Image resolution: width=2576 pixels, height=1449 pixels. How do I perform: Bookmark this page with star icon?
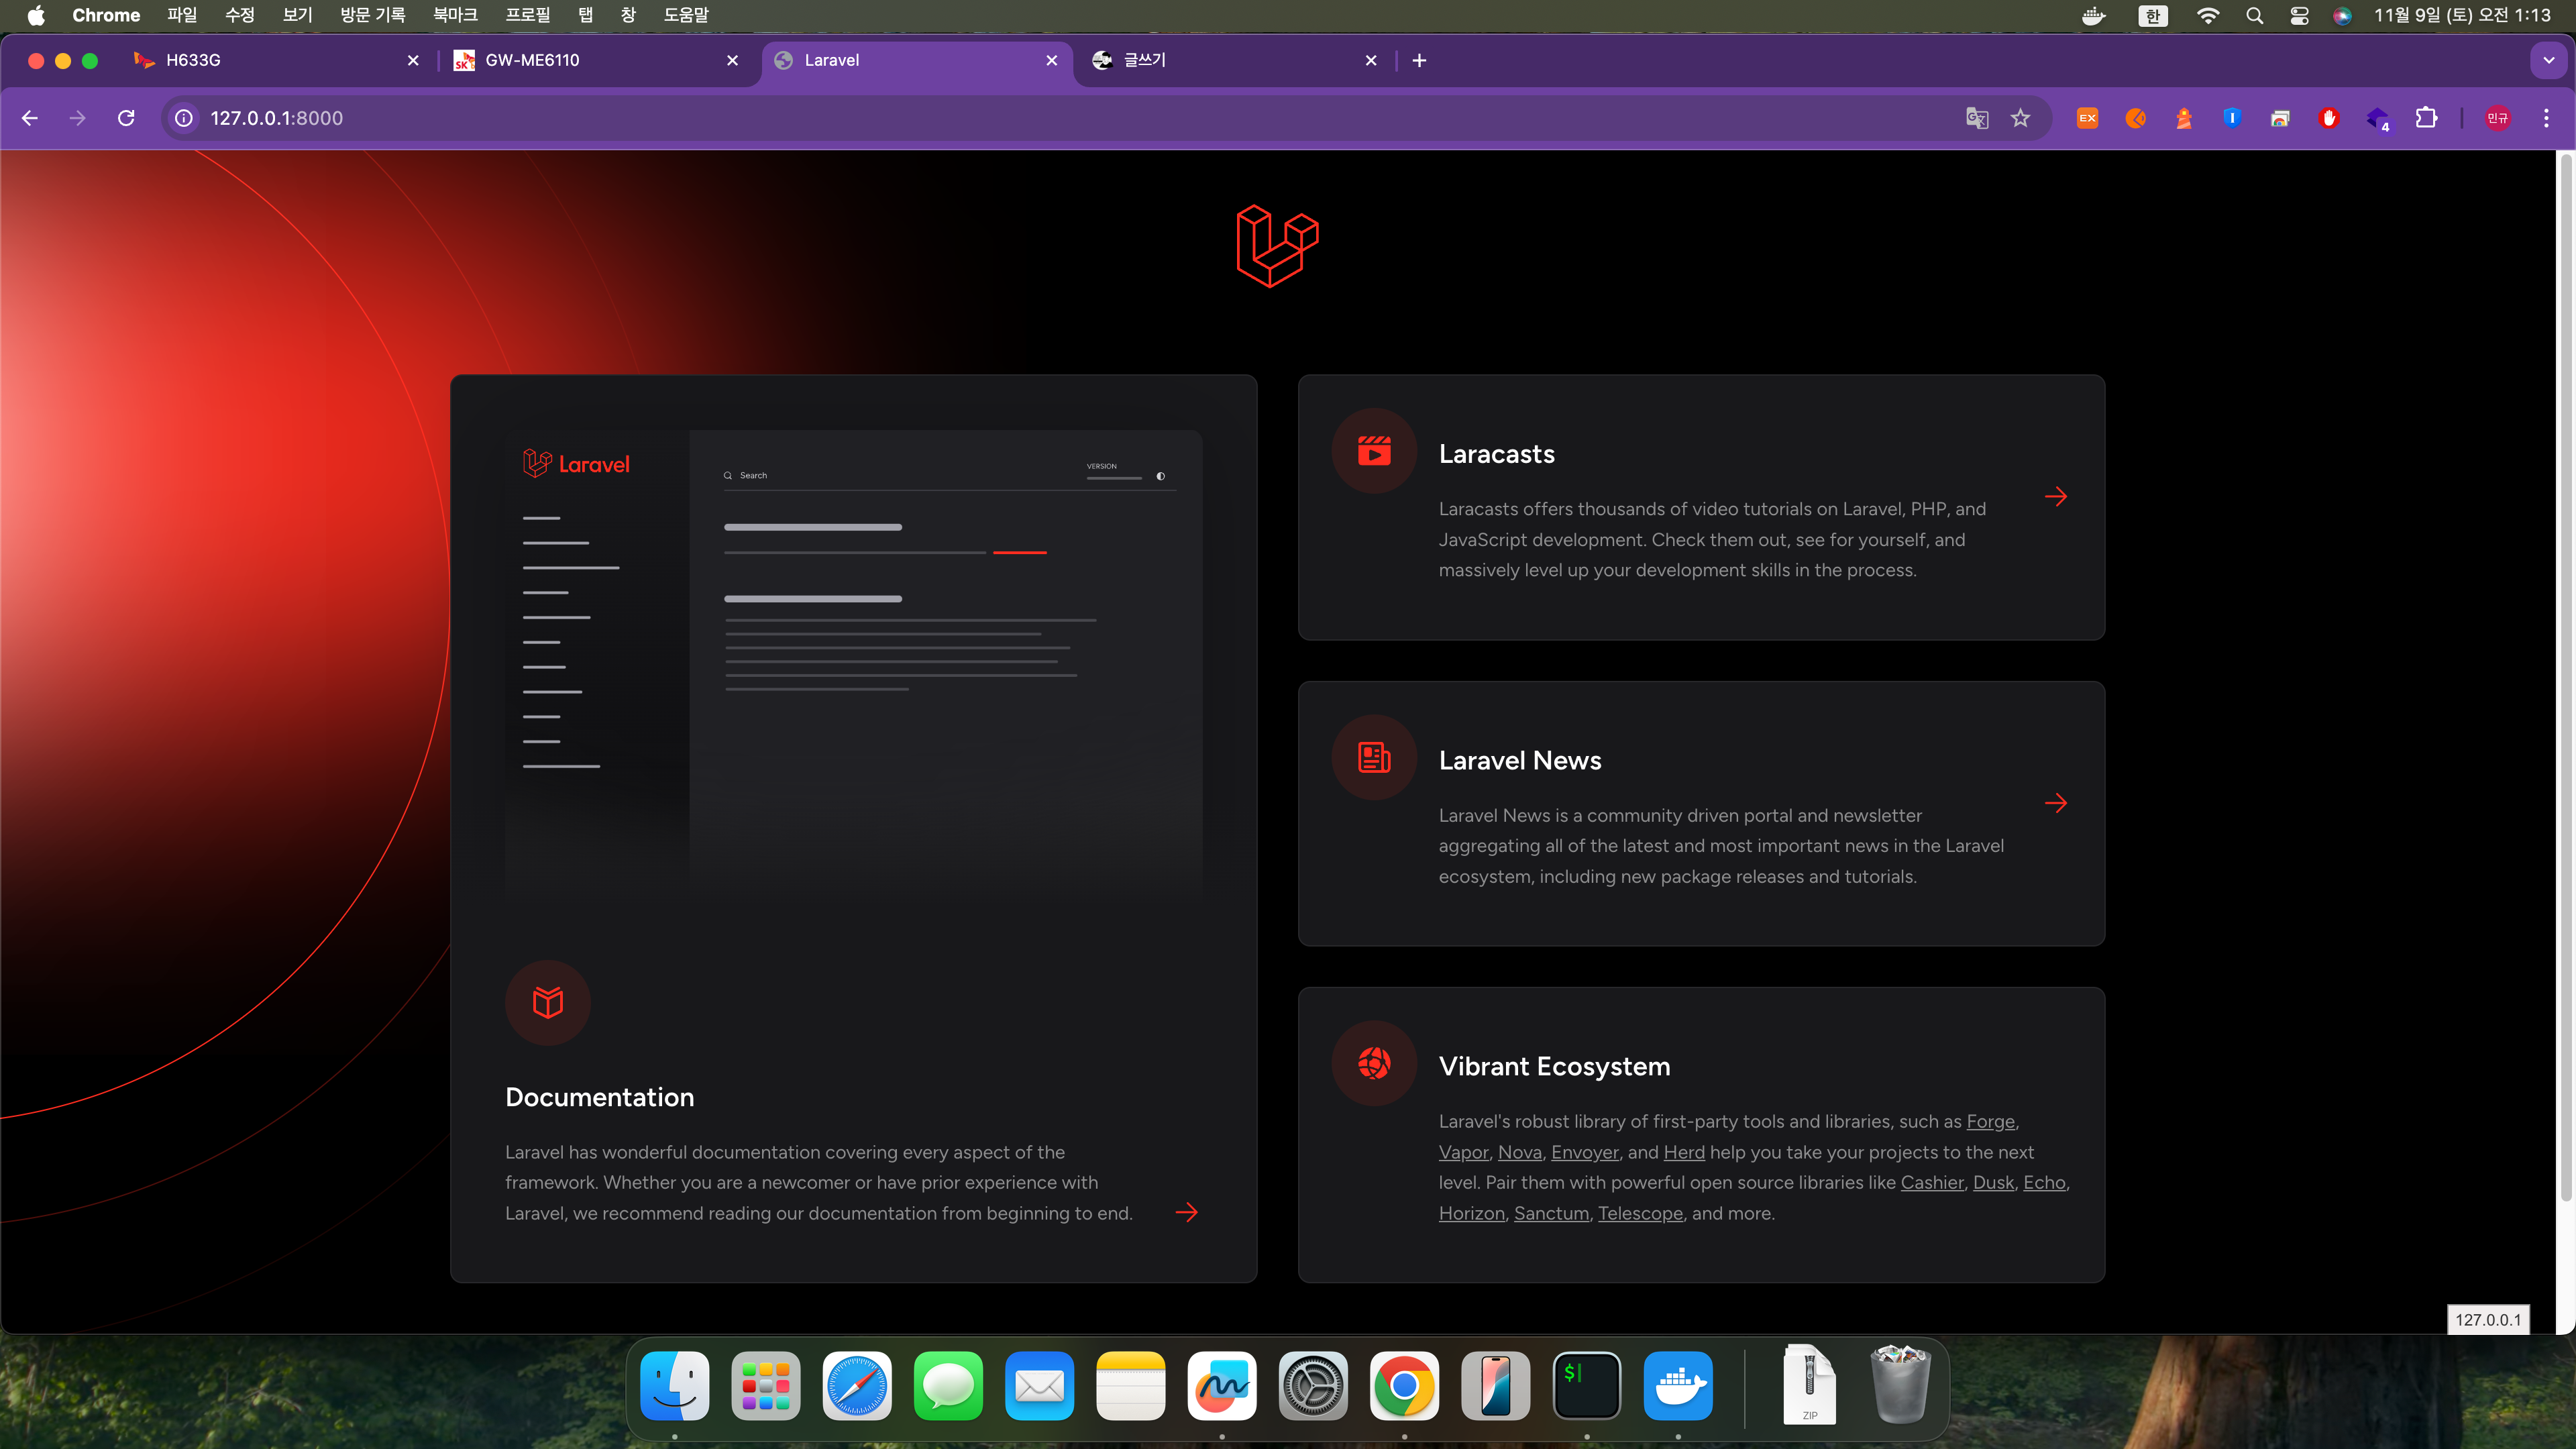click(2021, 118)
